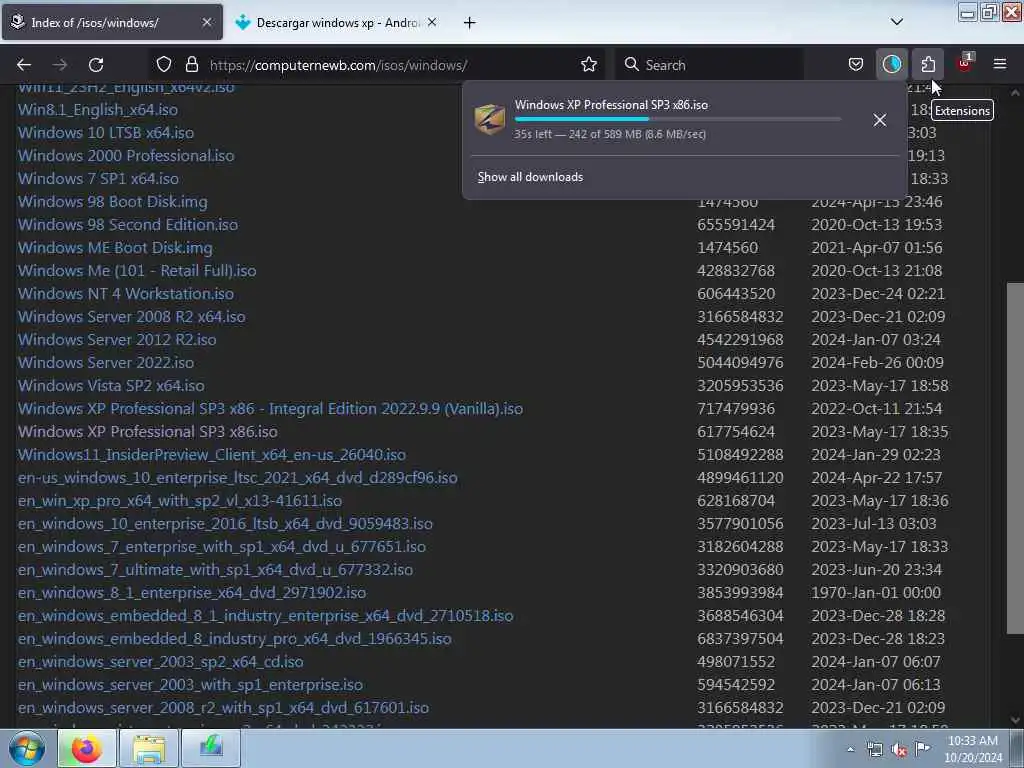
Task: Download Windows Vista SP2 x64.iso
Action: point(111,385)
